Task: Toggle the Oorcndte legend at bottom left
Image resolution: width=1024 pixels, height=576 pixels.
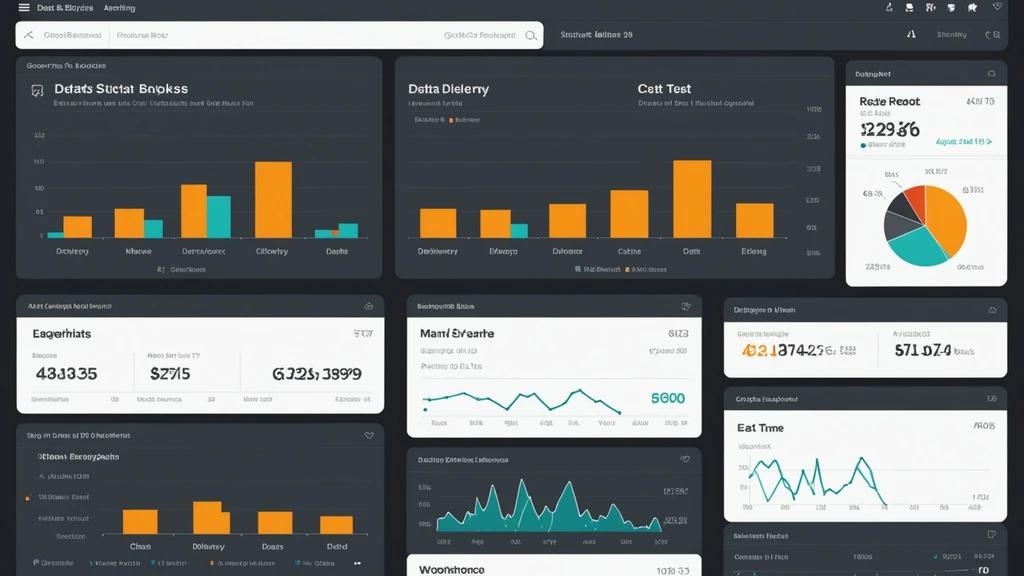Action: (x=54, y=562)
